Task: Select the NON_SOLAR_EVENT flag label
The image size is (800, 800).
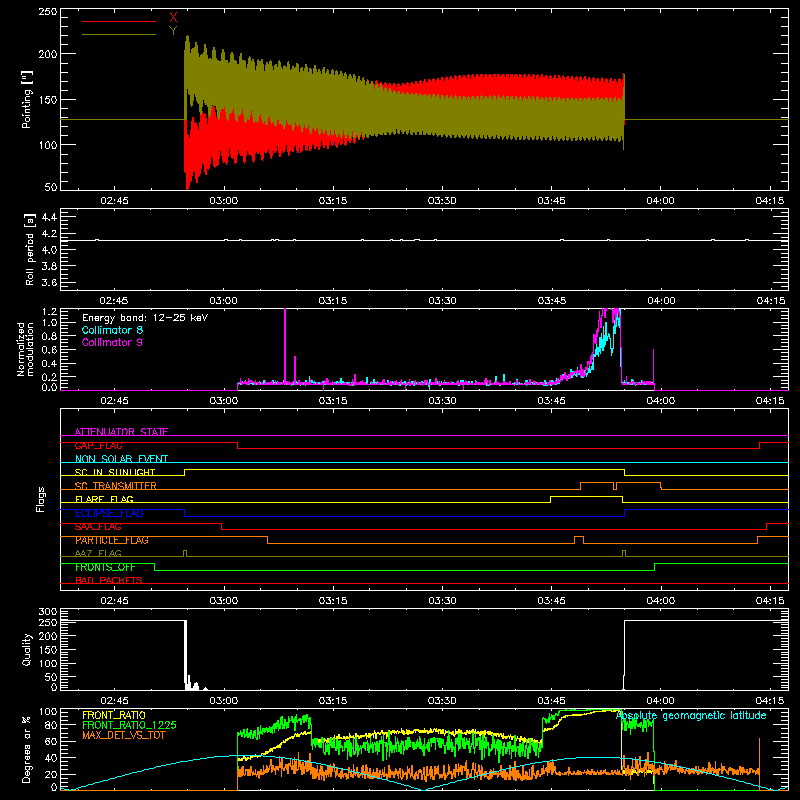Action: coord(121,459)
